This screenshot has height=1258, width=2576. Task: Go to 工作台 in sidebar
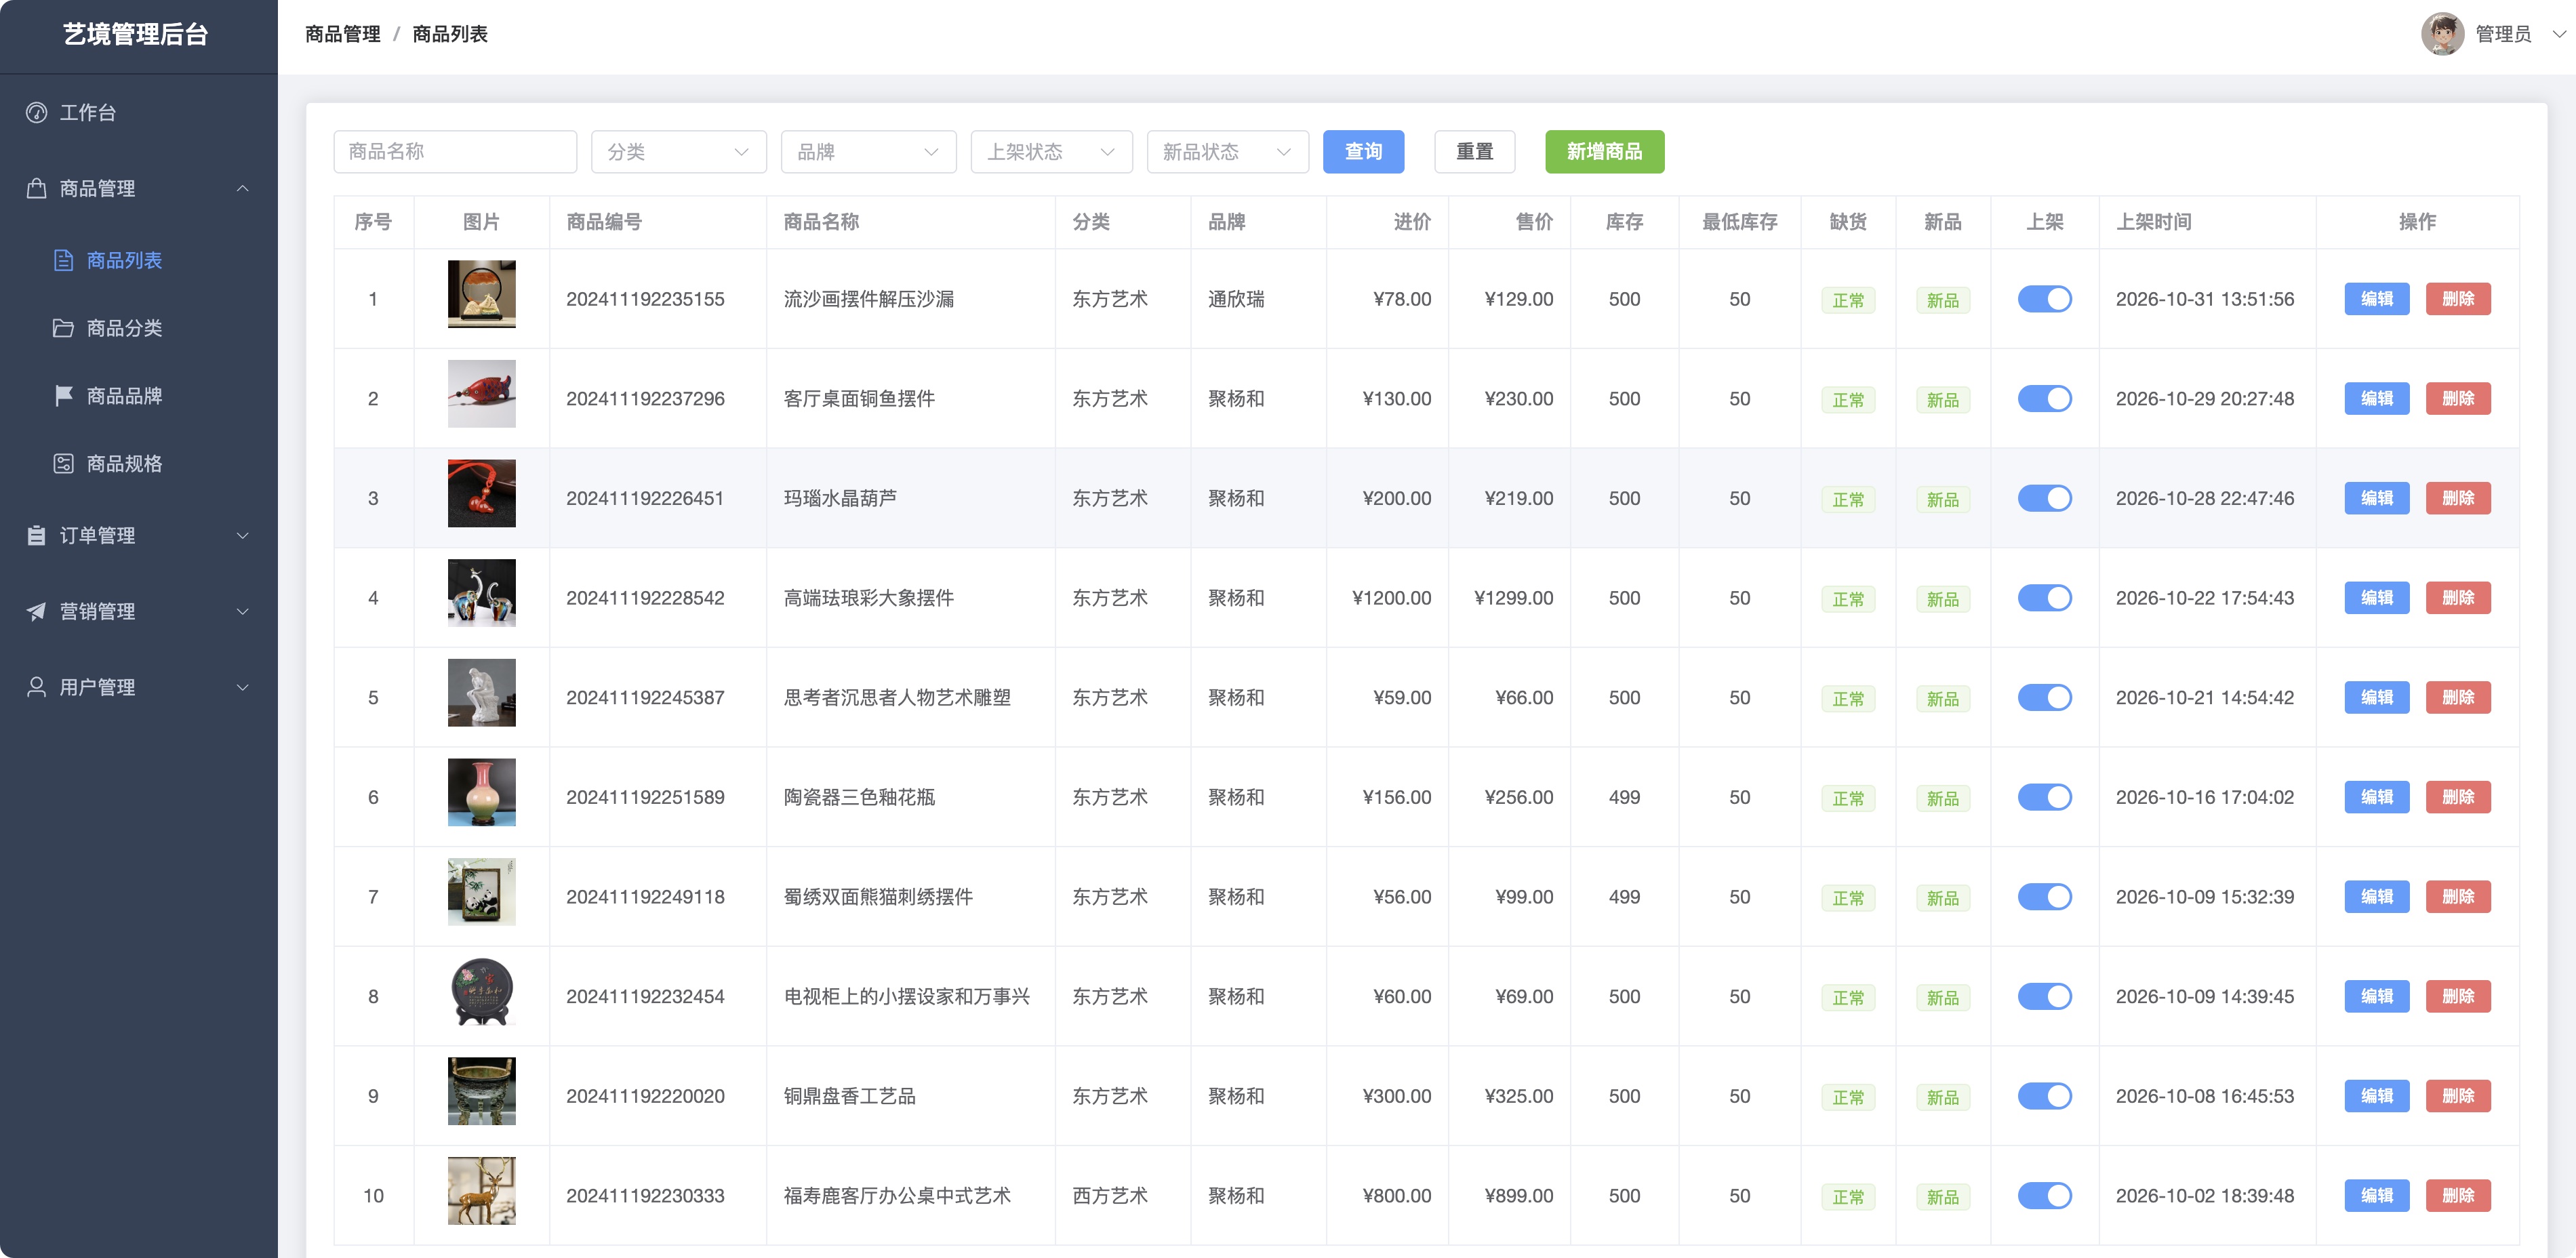tap(139, 113)
